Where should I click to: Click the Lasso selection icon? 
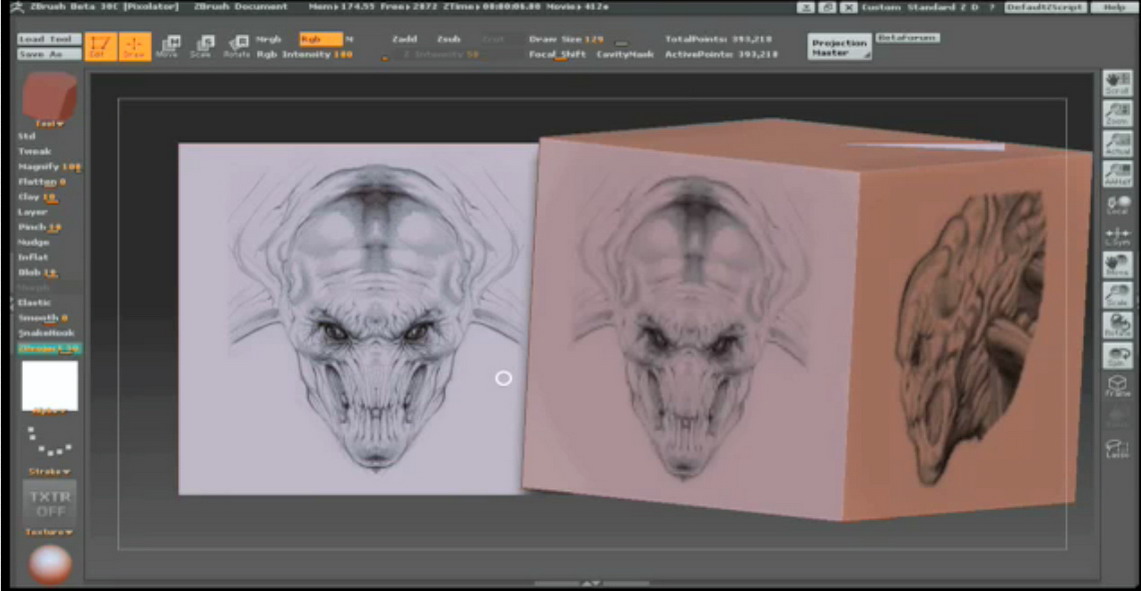point(1117,447)
